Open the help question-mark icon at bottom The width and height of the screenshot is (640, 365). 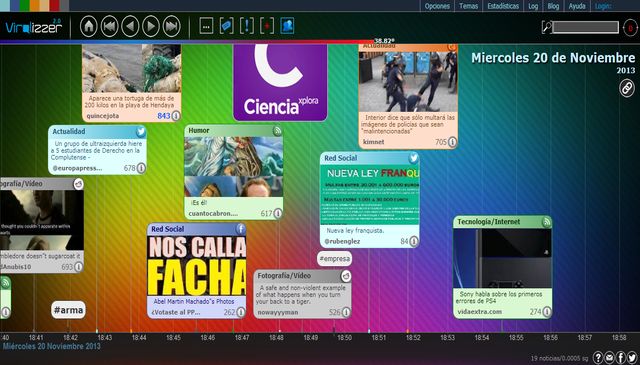[x=598, y=358]
